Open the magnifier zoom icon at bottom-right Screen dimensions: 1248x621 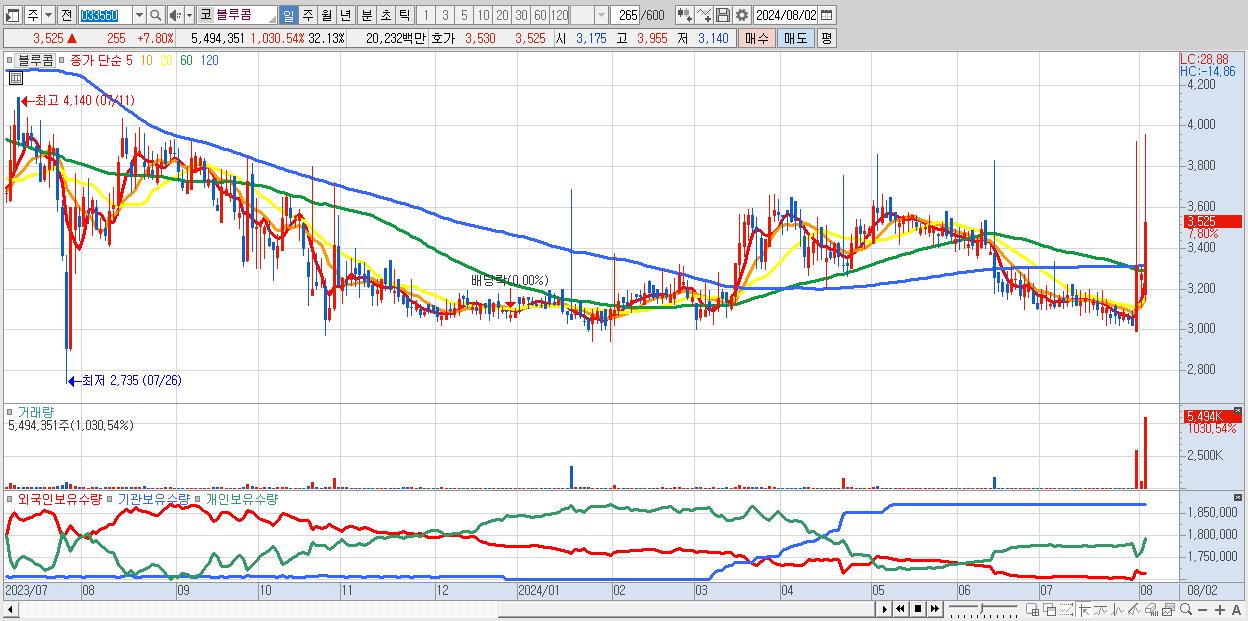1186,609
